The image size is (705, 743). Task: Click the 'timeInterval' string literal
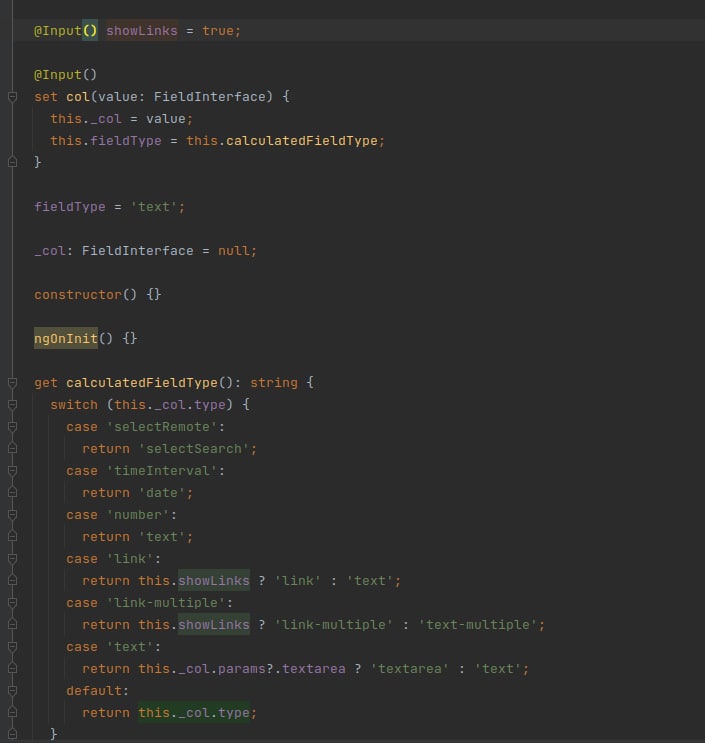162,471
